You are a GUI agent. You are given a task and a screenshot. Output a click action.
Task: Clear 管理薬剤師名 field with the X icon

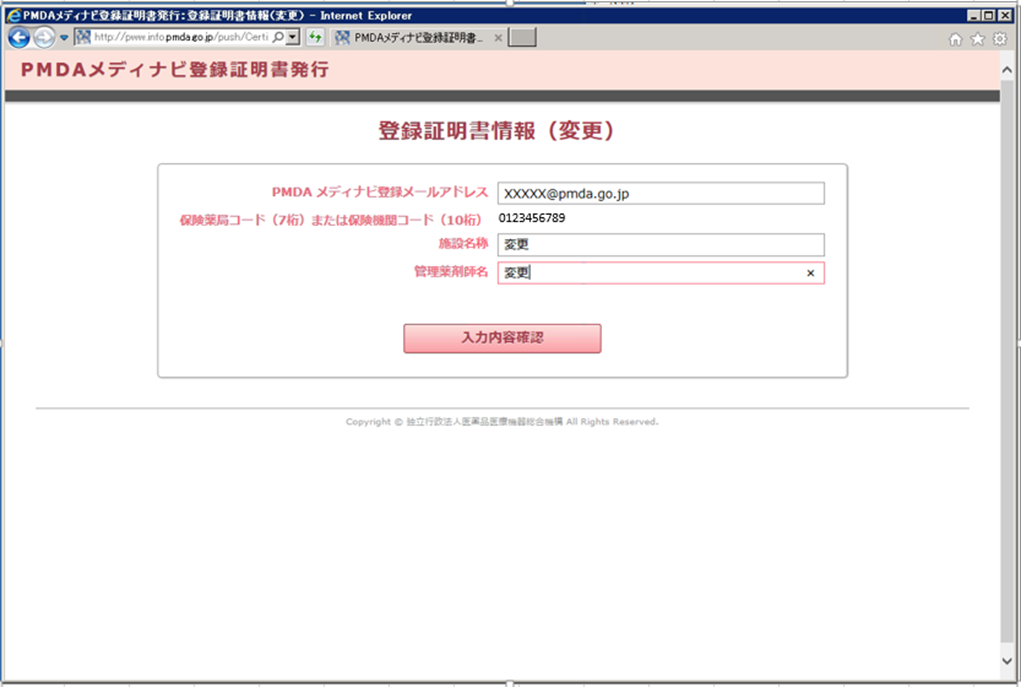pyautogui.click(x=811, y=273)
